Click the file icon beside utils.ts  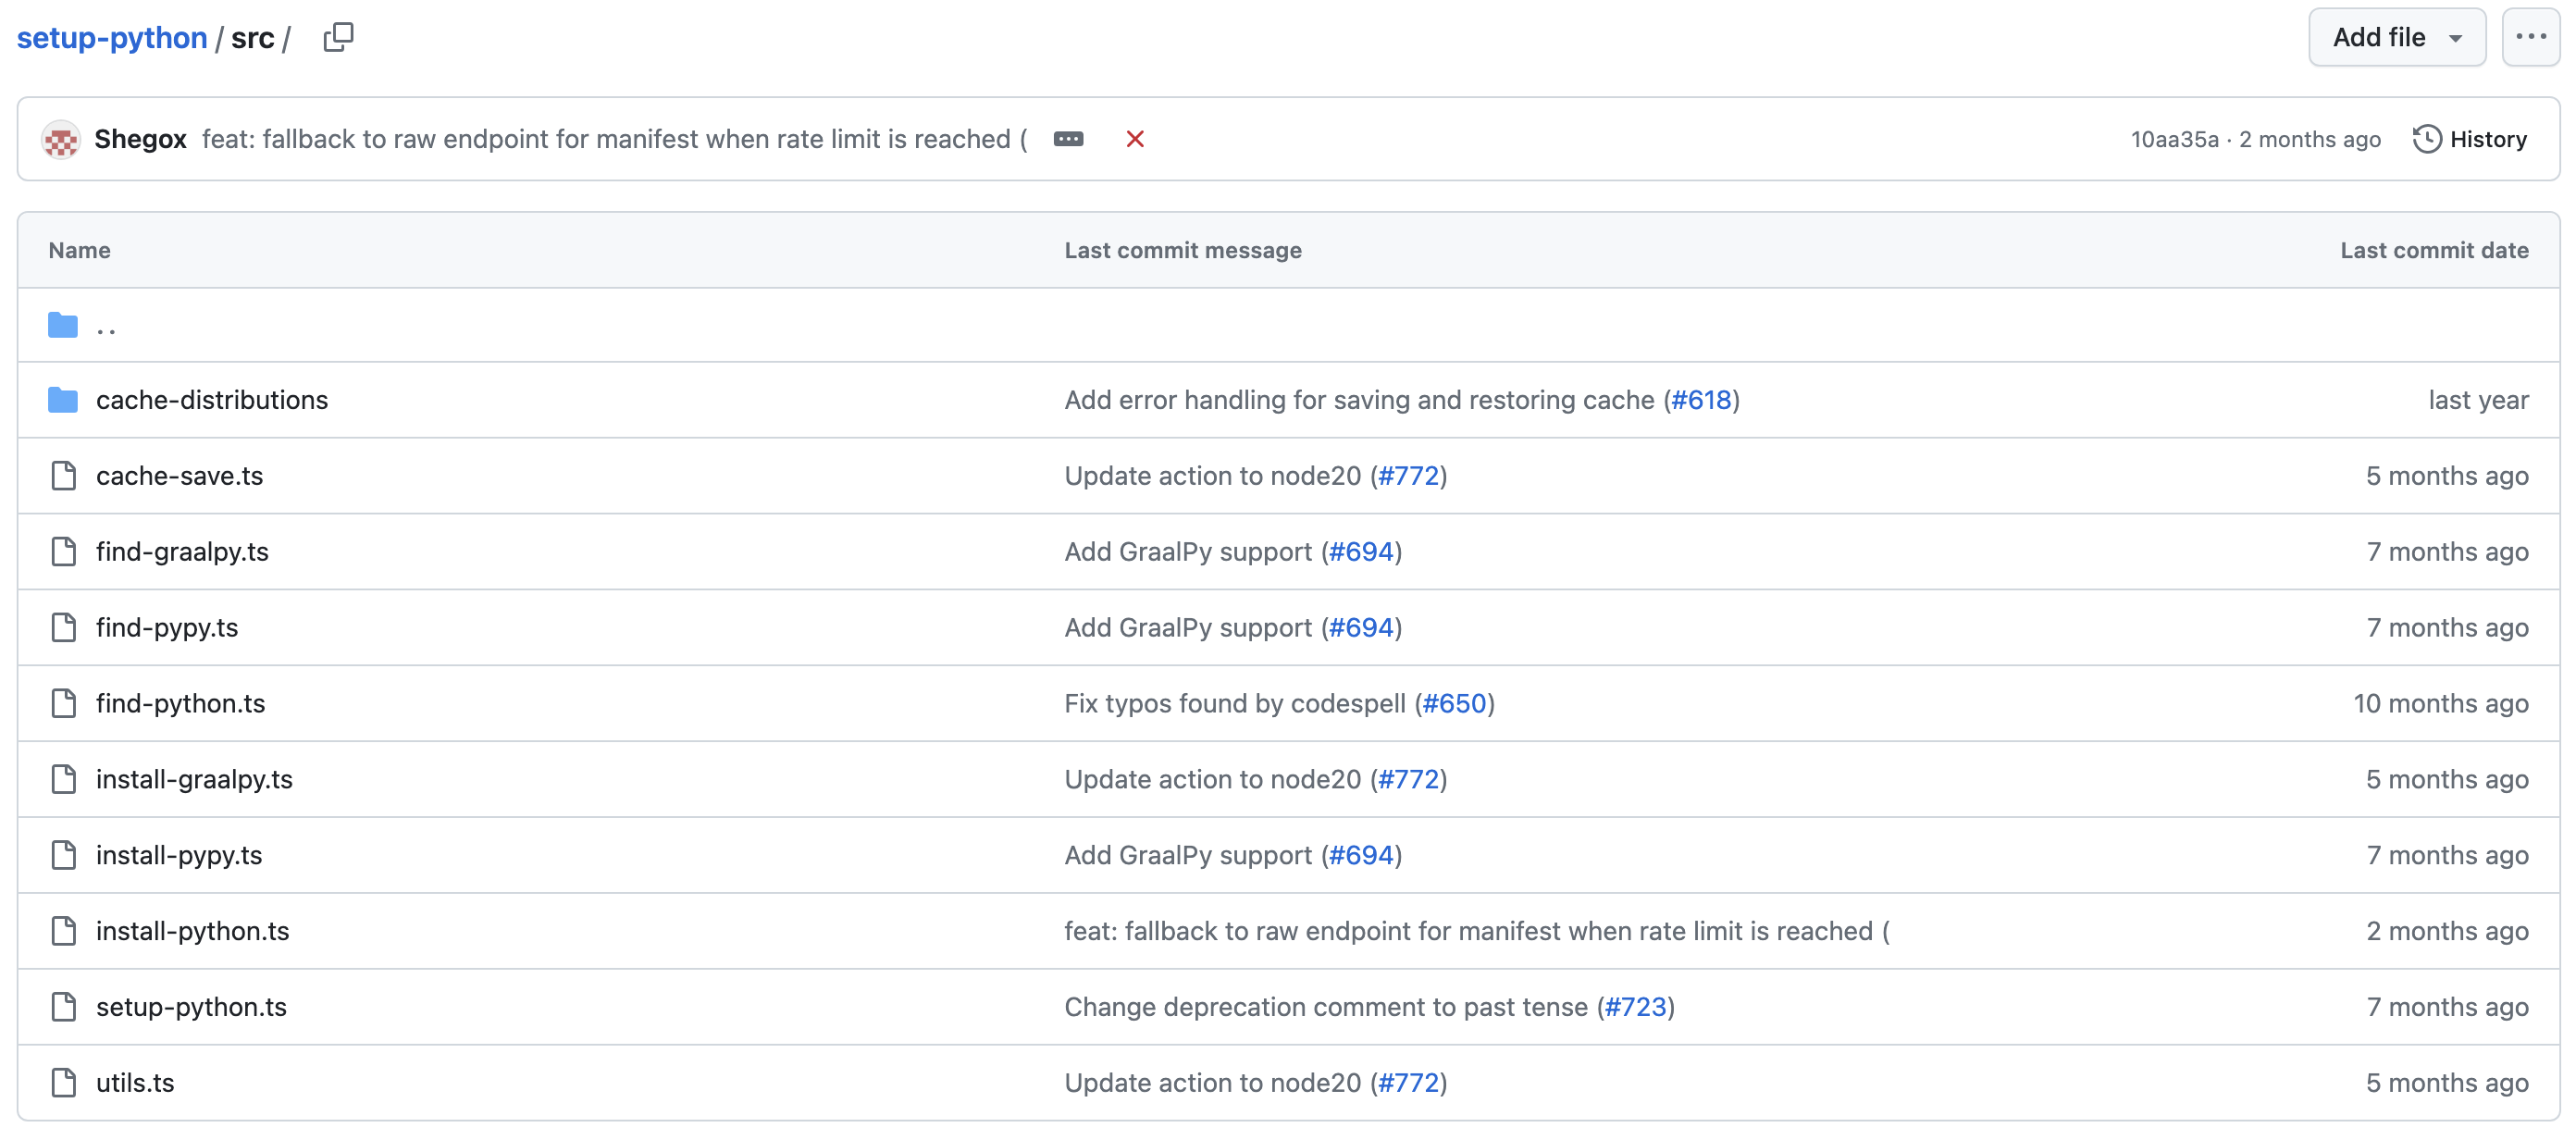click(63, 1082)
